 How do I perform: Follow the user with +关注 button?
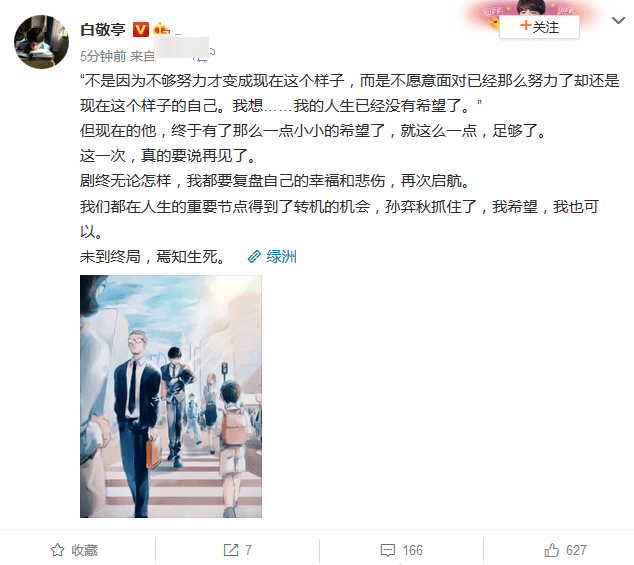[539, 27]
